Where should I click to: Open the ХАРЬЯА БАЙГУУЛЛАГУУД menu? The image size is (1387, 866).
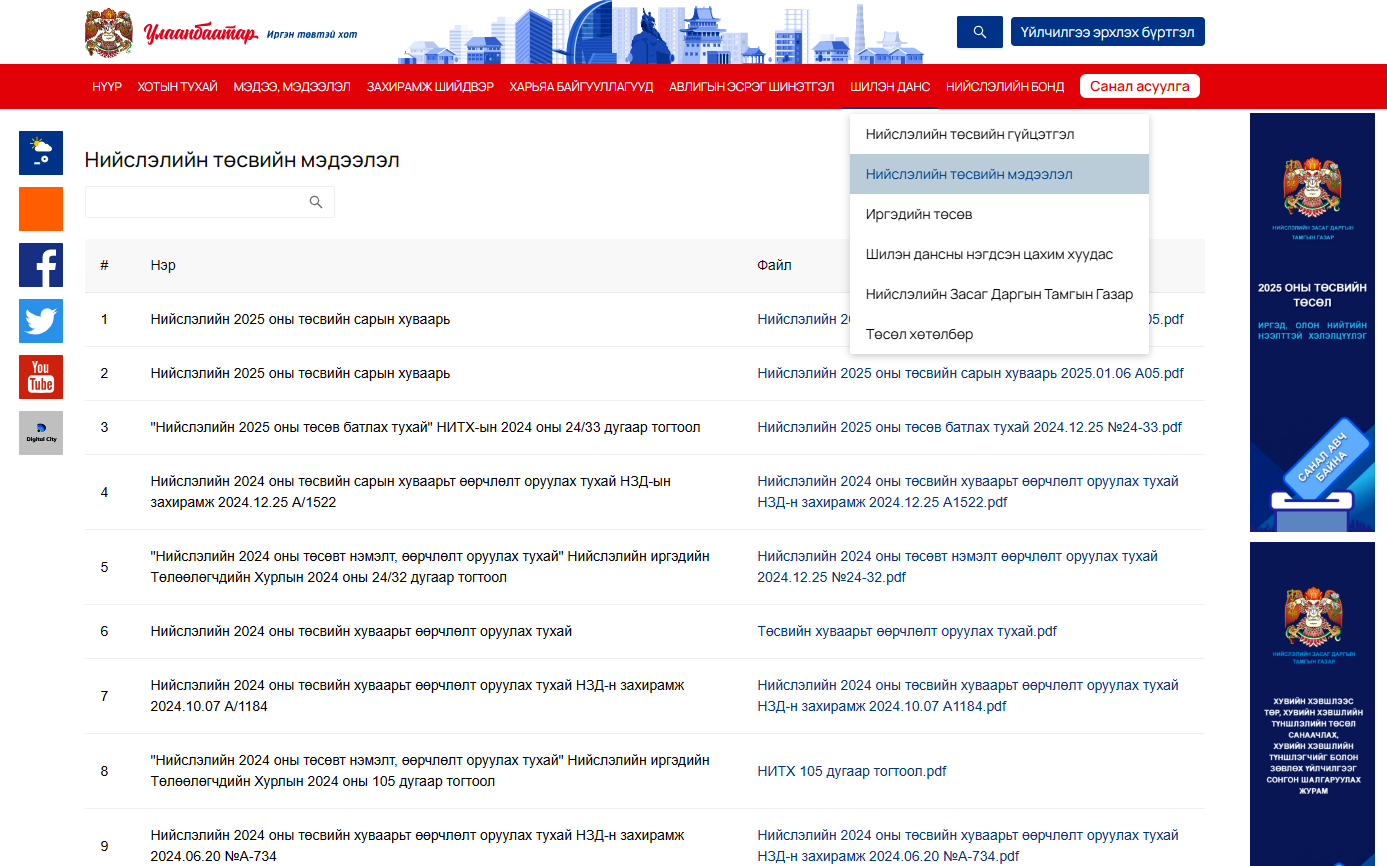pyautogui.click(x=581, y=87)
